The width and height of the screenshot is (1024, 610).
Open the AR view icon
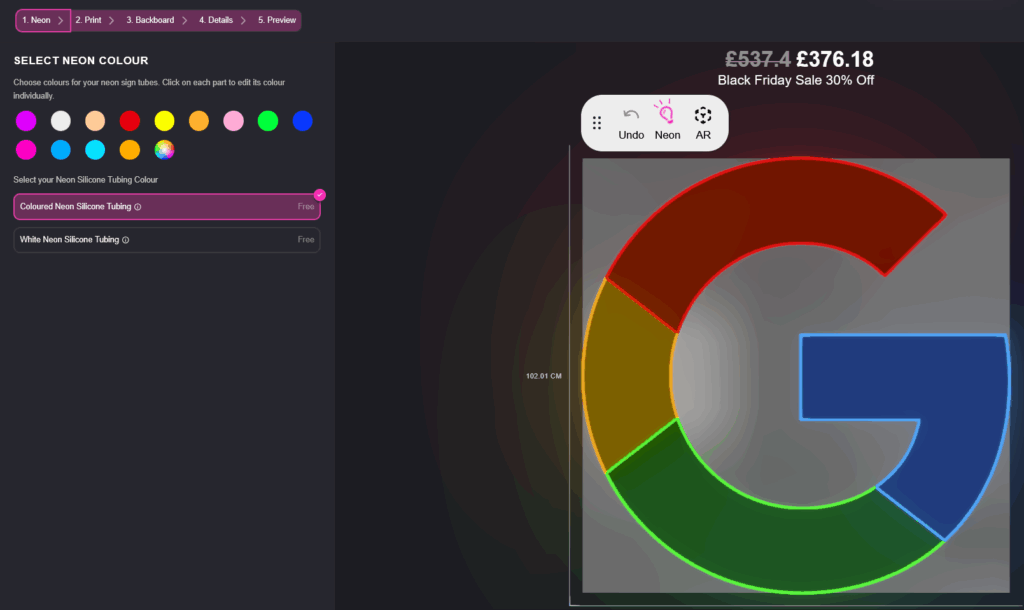[703, 115]
